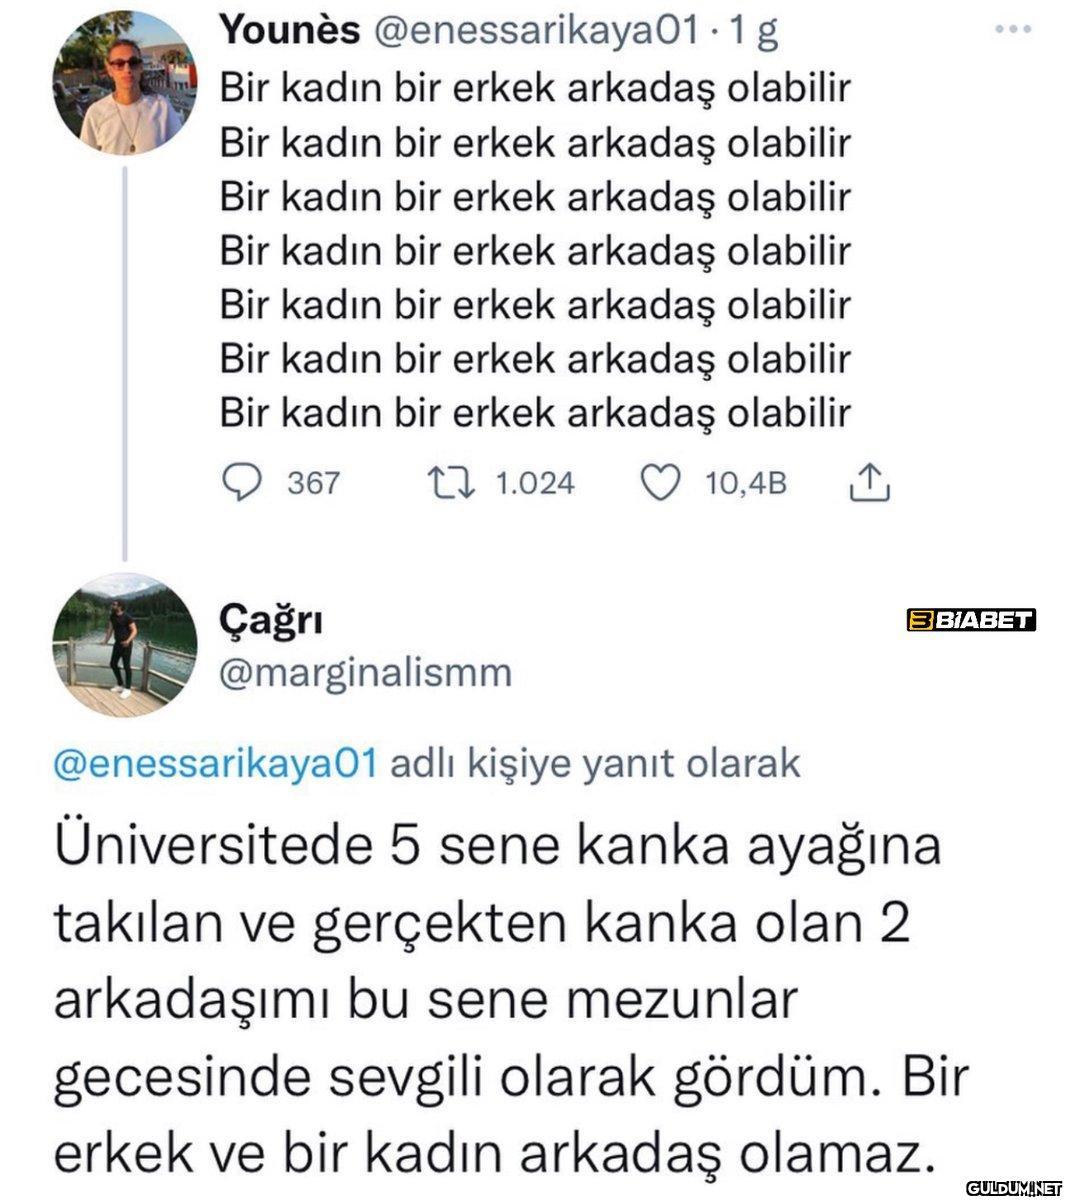Screen dimensions: 1066x1200
Task: Click the 10,4B likes count
Action: [x=746, y=484]
